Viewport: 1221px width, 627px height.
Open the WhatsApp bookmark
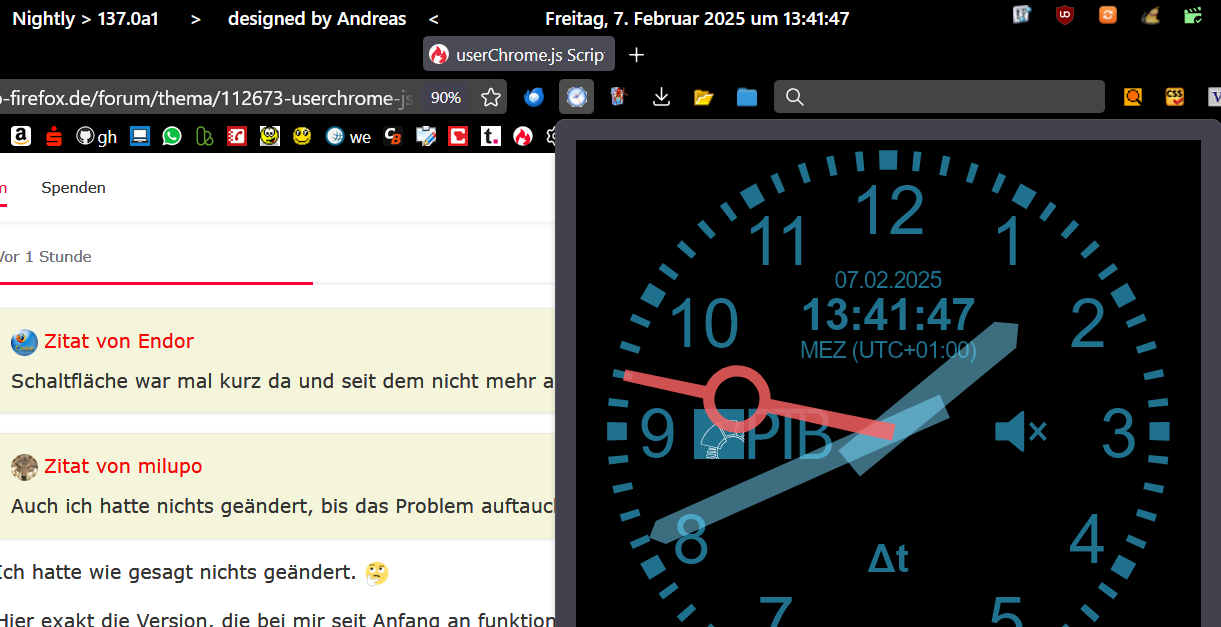pyautogui.click(x=172, y=136)
